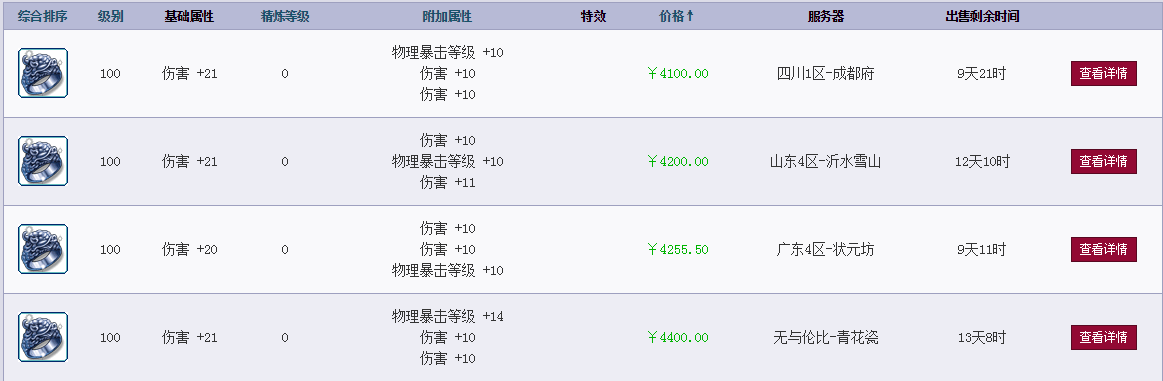Open 查看详情 for 广东4区-状元坊 ring
The width and height of the screenshot is (1163, 381).
coord(1104,249)
